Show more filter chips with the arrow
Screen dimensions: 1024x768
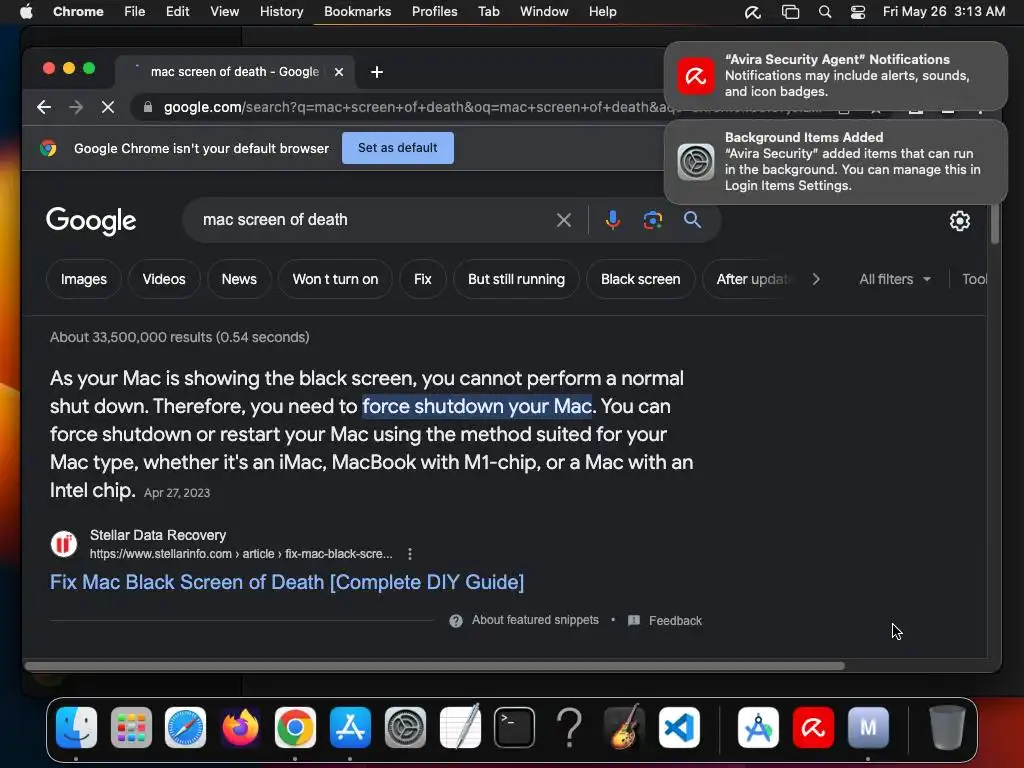pos(816,280)
